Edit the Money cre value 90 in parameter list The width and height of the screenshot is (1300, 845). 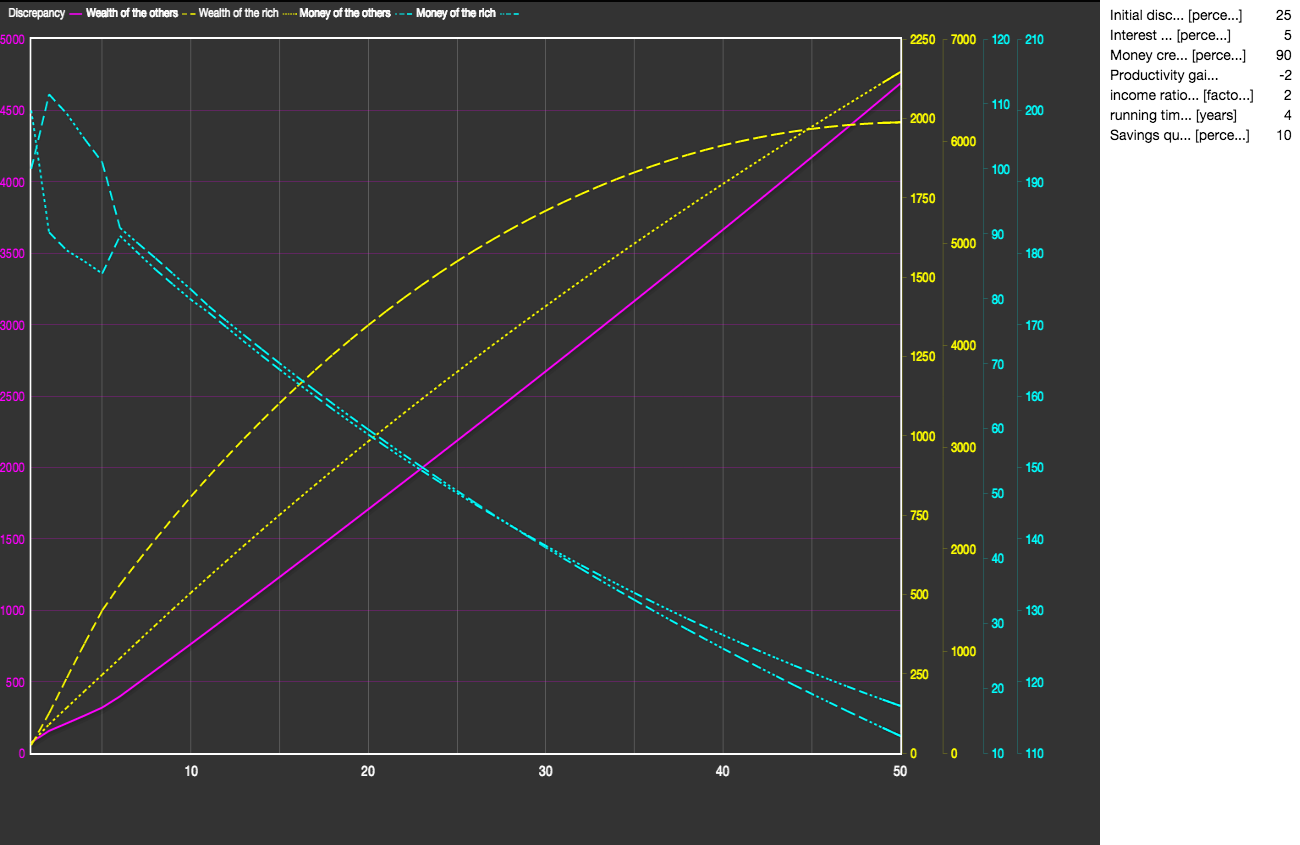coord(1283,55)
